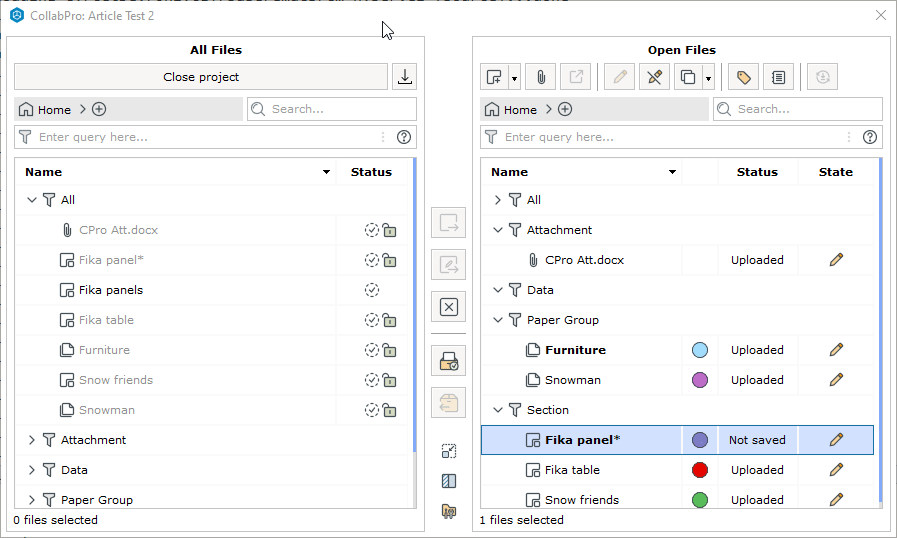The width and height of the screenshot is (897, 538).
Task: Click the red Fika table color dot
Action: click(x=700, y=470)
